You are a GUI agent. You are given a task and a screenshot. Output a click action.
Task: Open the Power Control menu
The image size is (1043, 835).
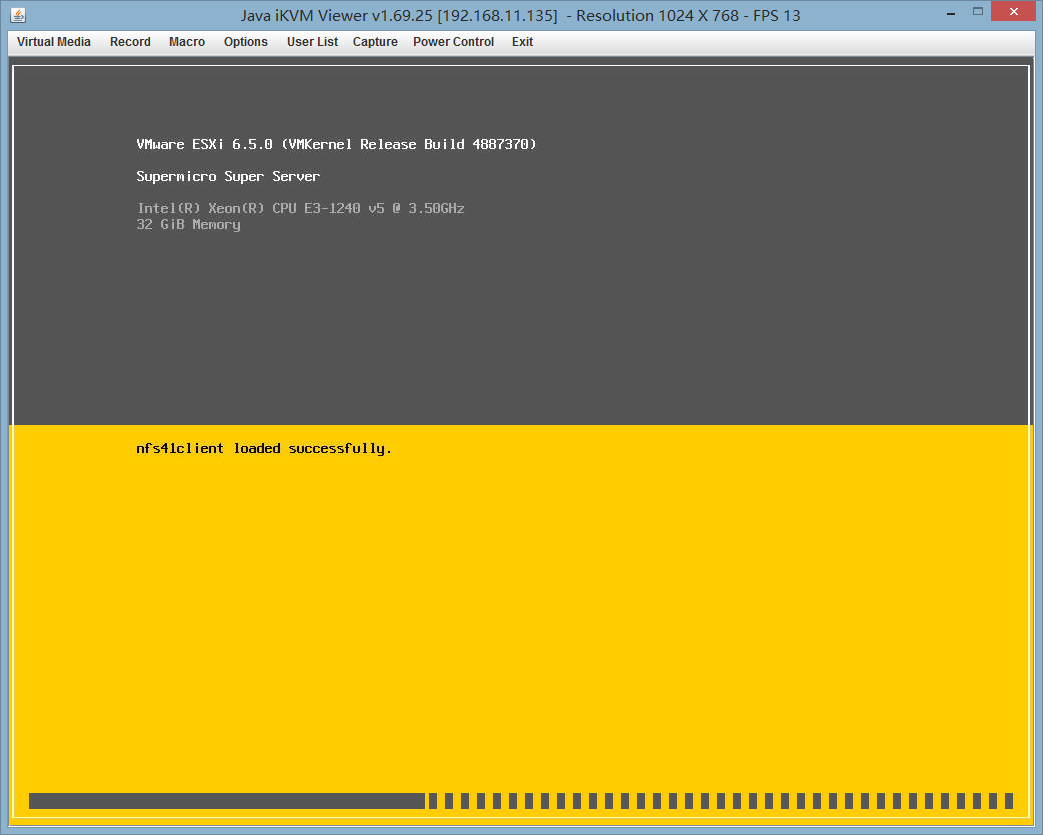coord(454,42)
